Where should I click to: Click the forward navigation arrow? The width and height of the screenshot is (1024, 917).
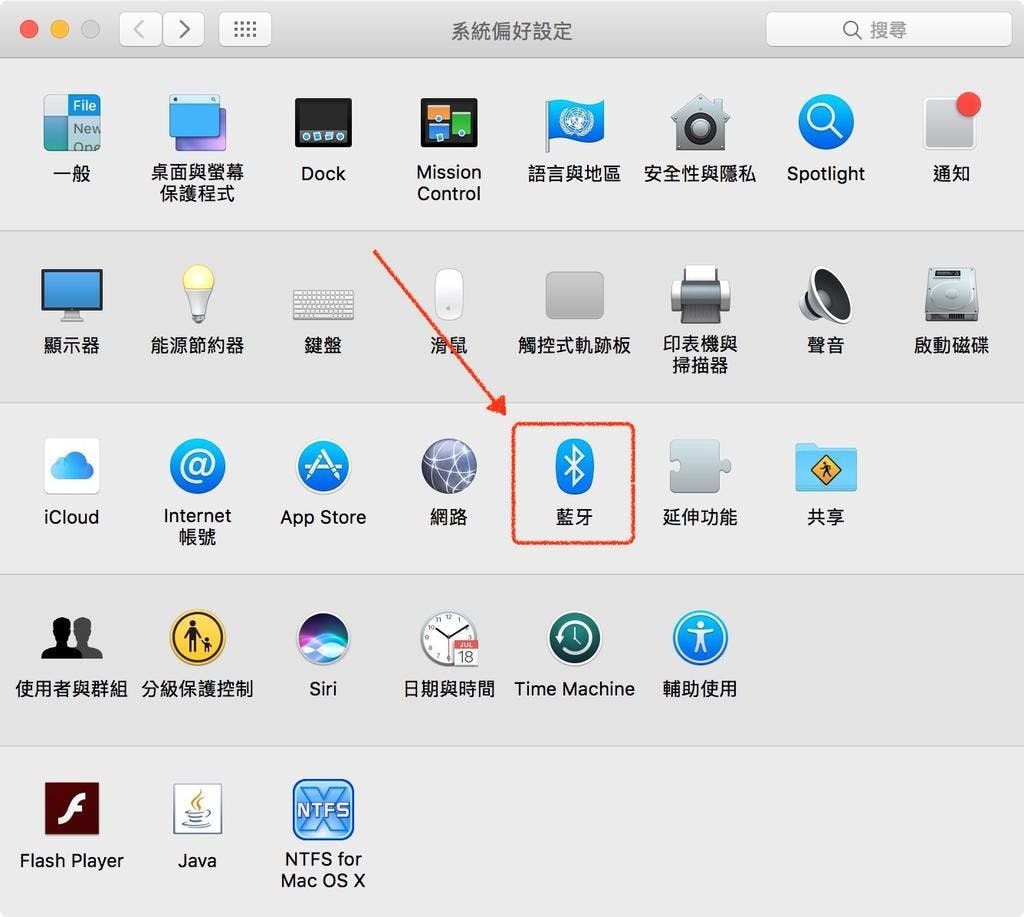[184, 29]
